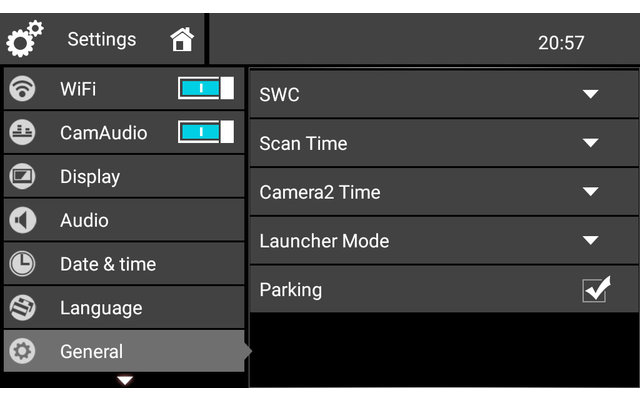Open the Scan Time dropdown

pyautogui.click(x=590, y=143)
